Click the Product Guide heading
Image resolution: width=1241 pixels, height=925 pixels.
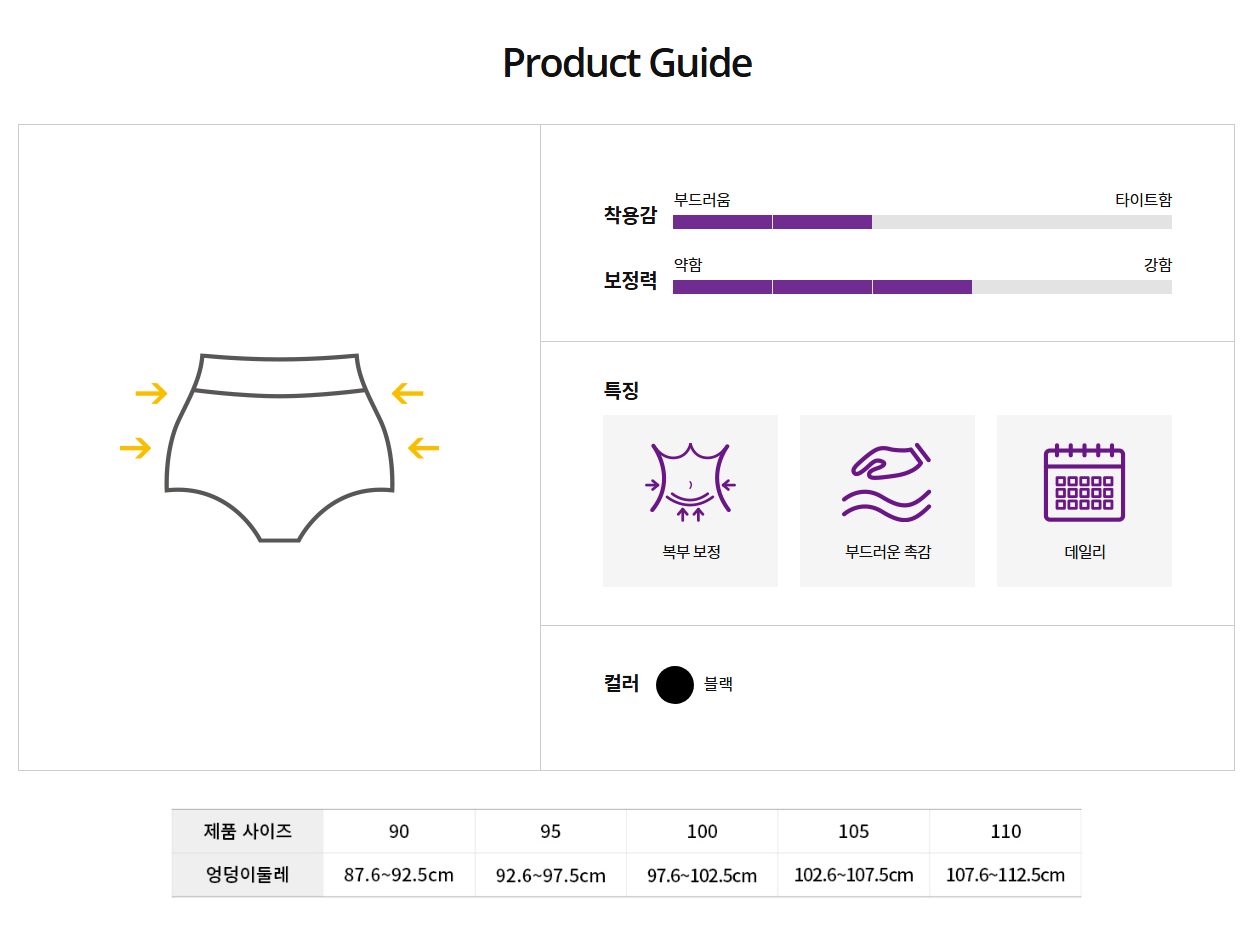[627, 63]
